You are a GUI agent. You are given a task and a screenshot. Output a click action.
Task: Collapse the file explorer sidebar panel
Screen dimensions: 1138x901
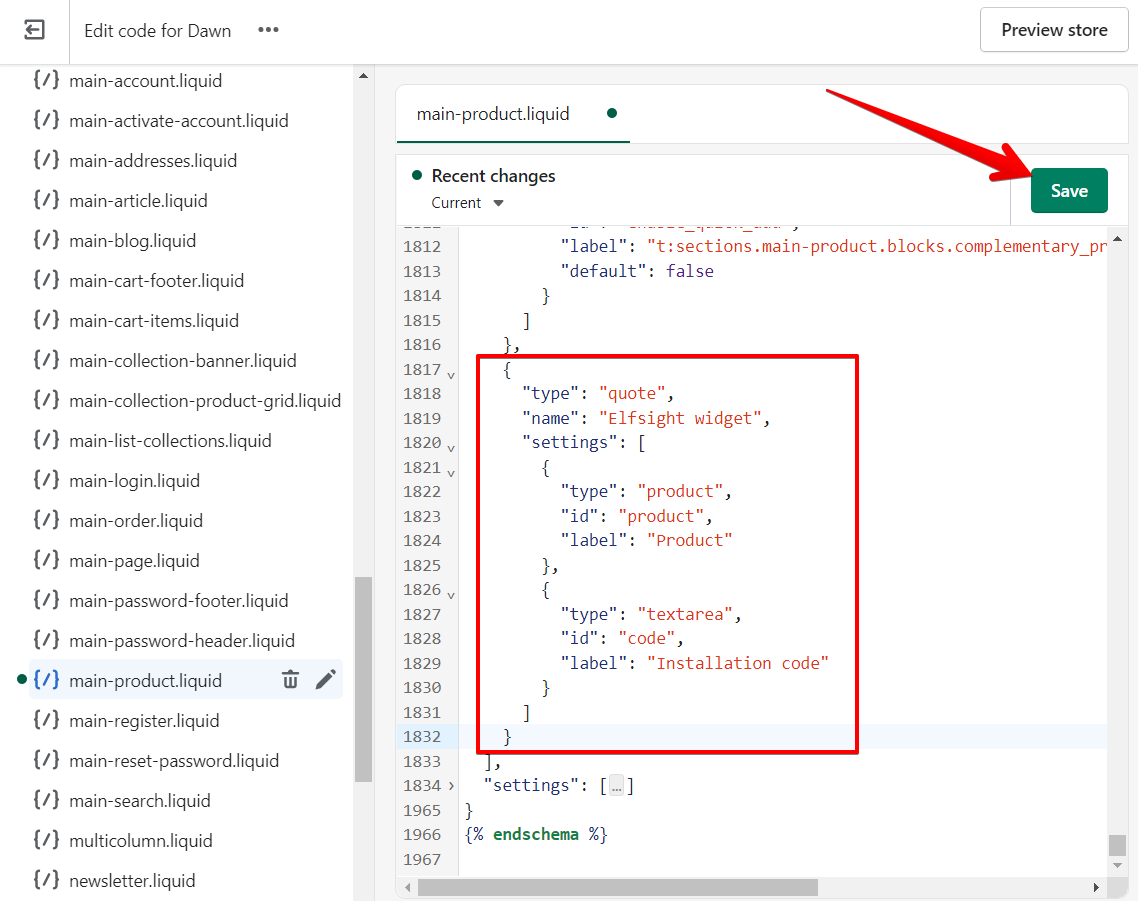[33, 29]
